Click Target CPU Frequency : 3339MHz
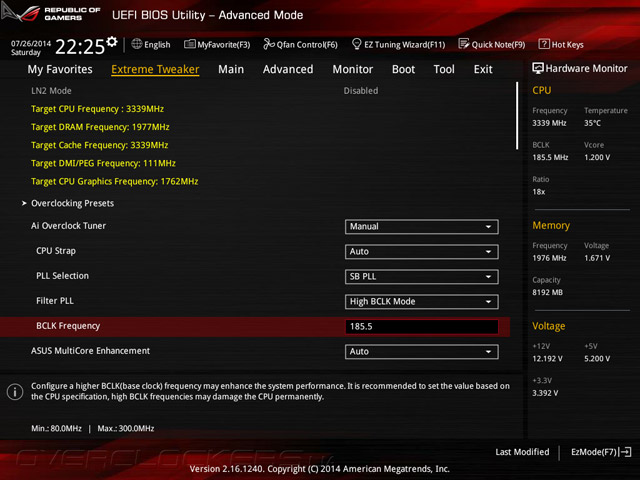 (98, 109)
